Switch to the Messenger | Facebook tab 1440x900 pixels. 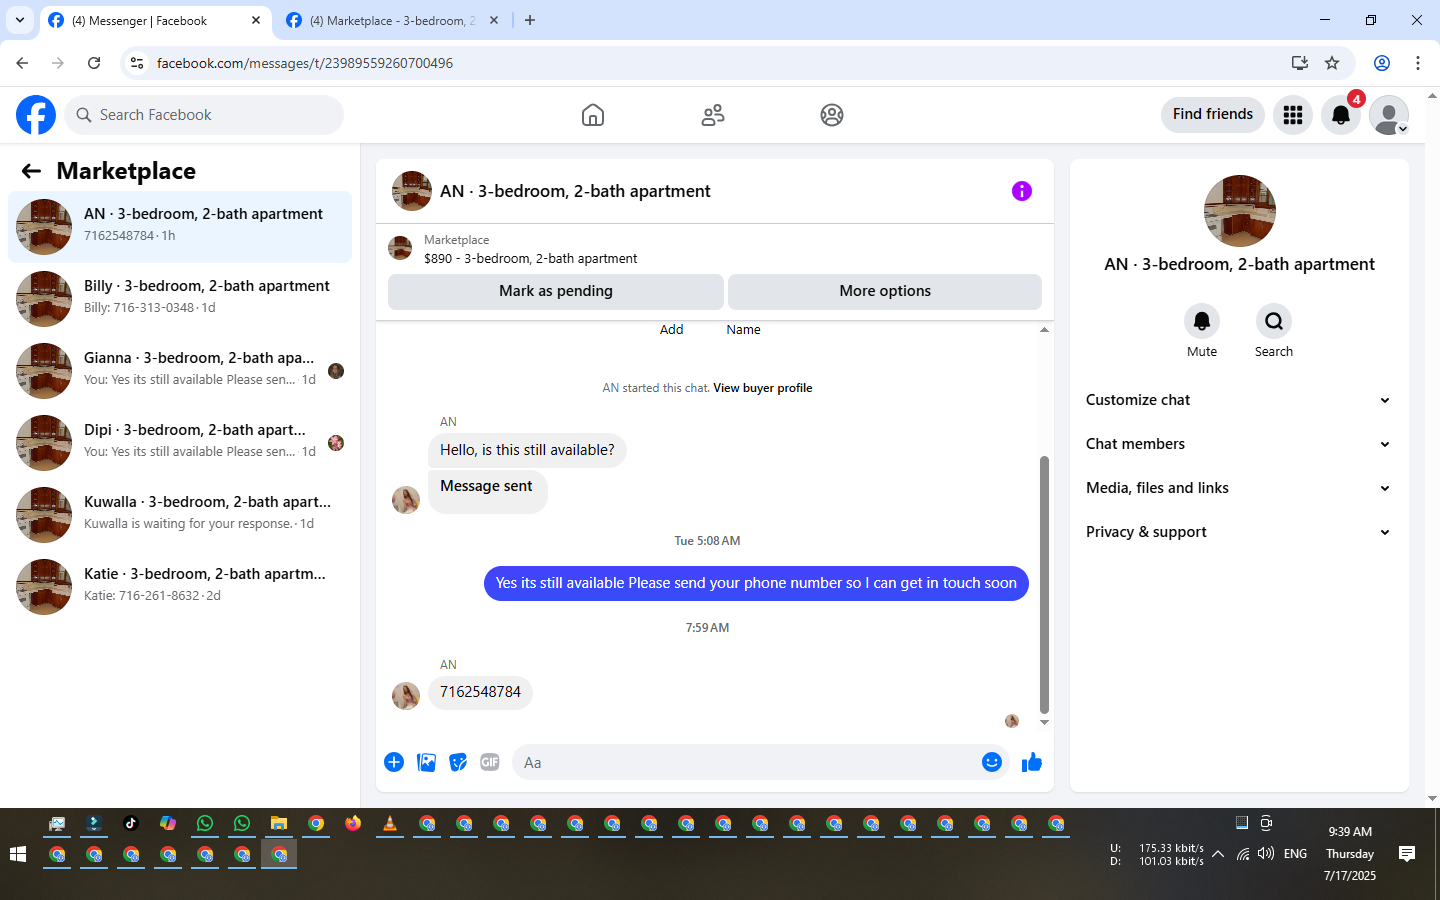155,21
